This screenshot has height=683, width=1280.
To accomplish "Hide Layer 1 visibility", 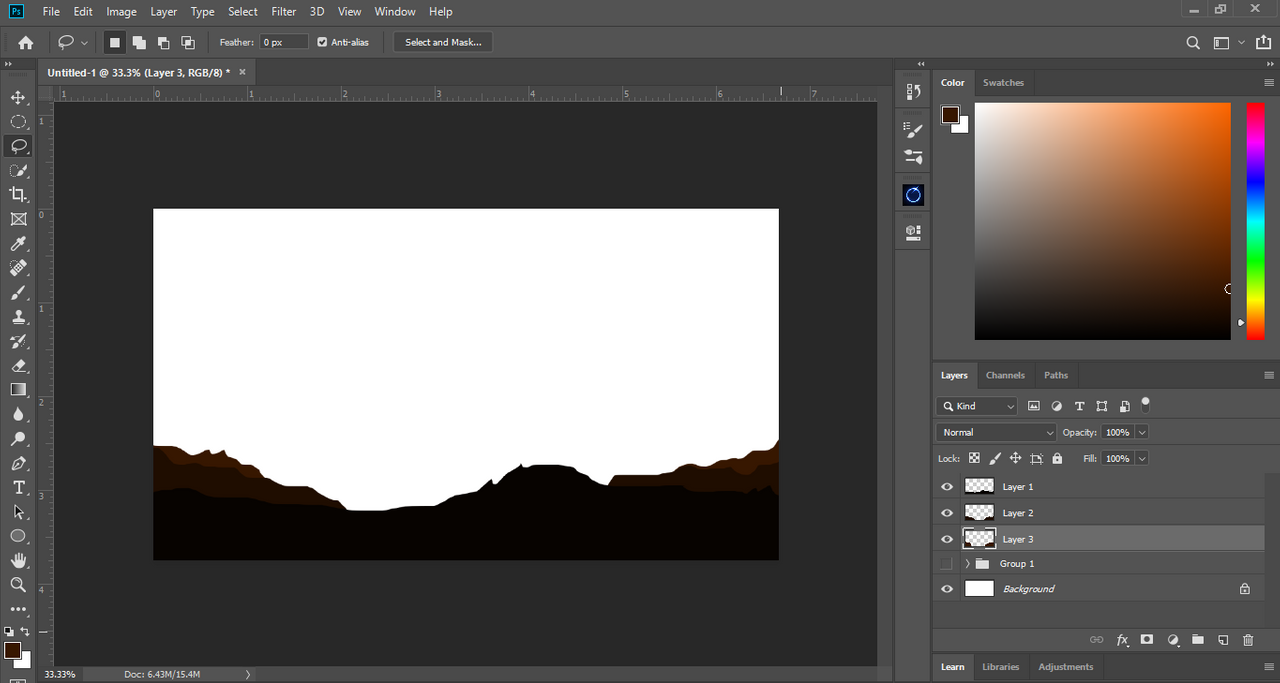I will coord(947,487).
